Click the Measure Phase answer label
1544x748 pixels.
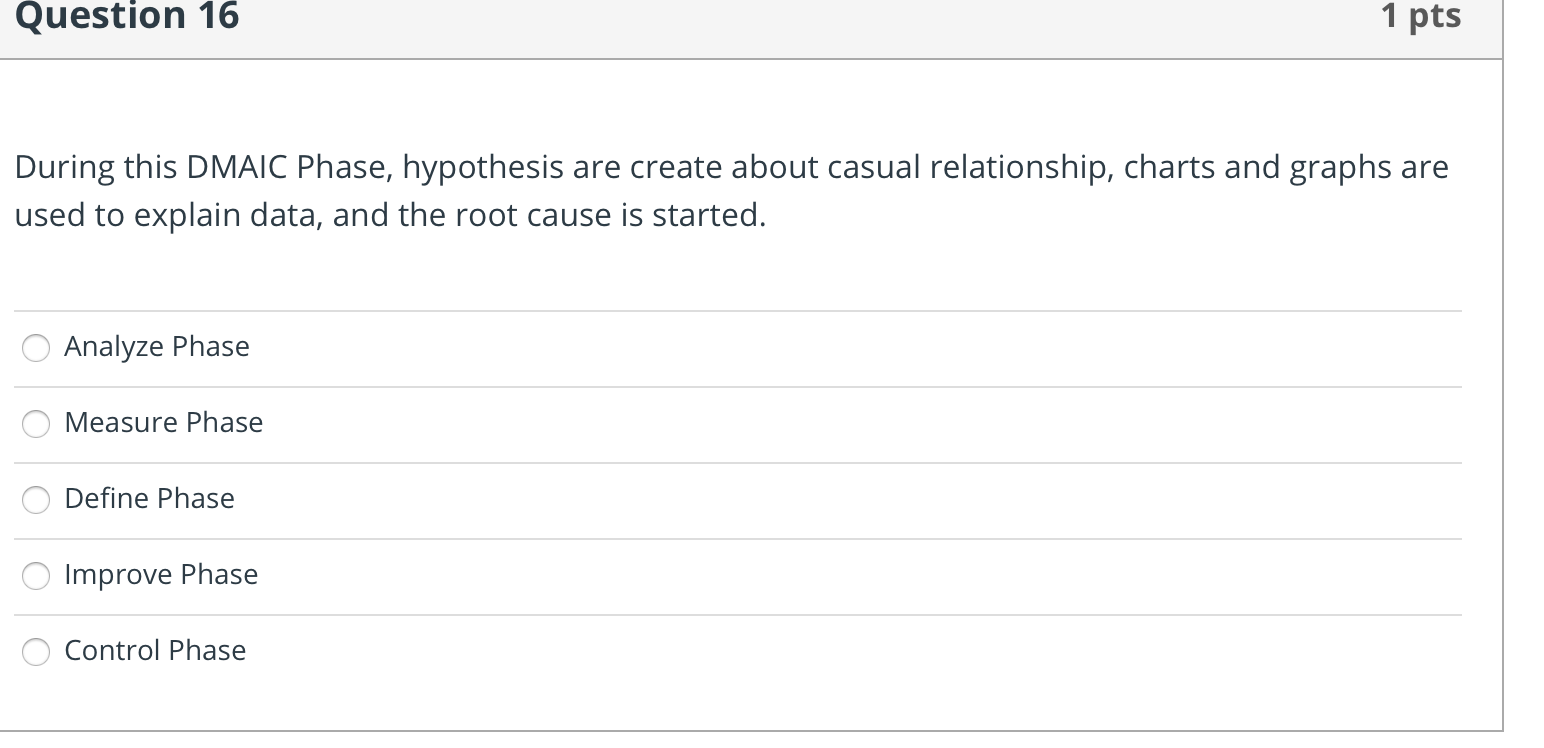point(163,423)
